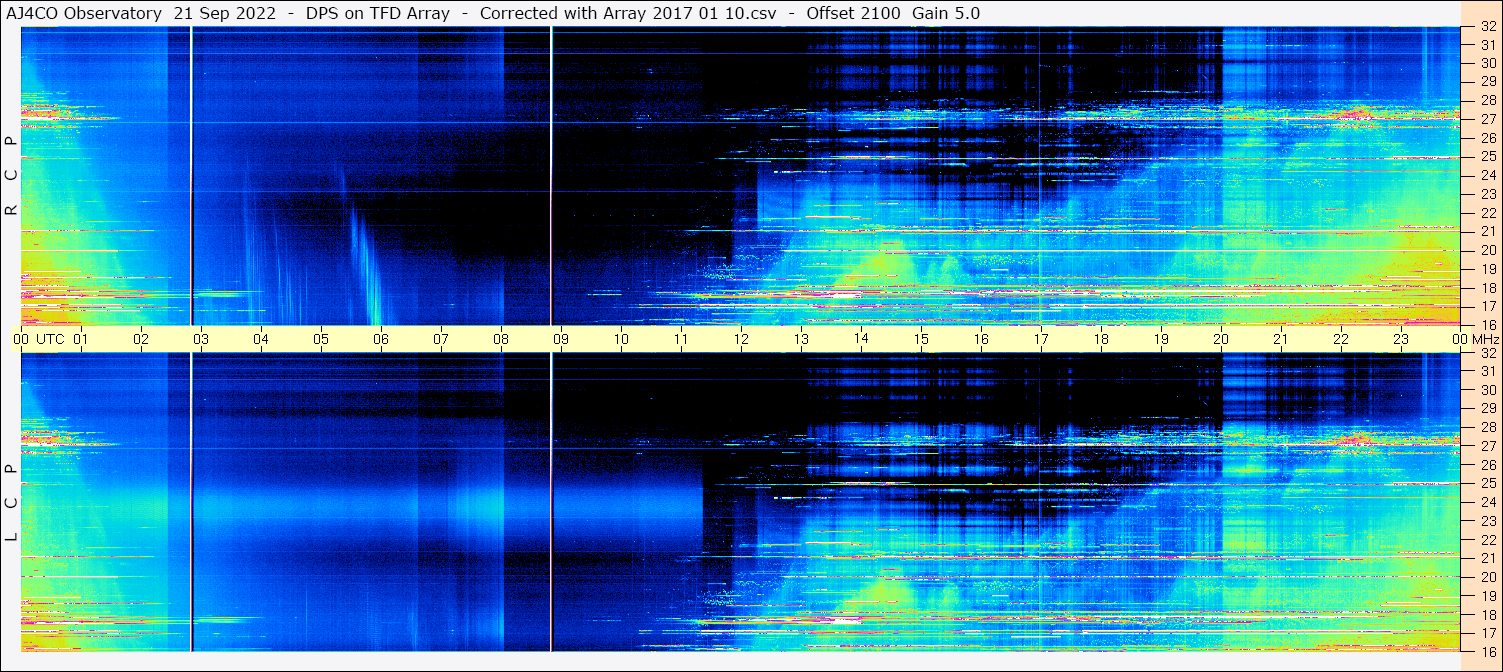The width and height of the screenshot is (1503, 672).
Task: Select the 06 hour tick on UTC axis
Action: click(x=381, y=339)
